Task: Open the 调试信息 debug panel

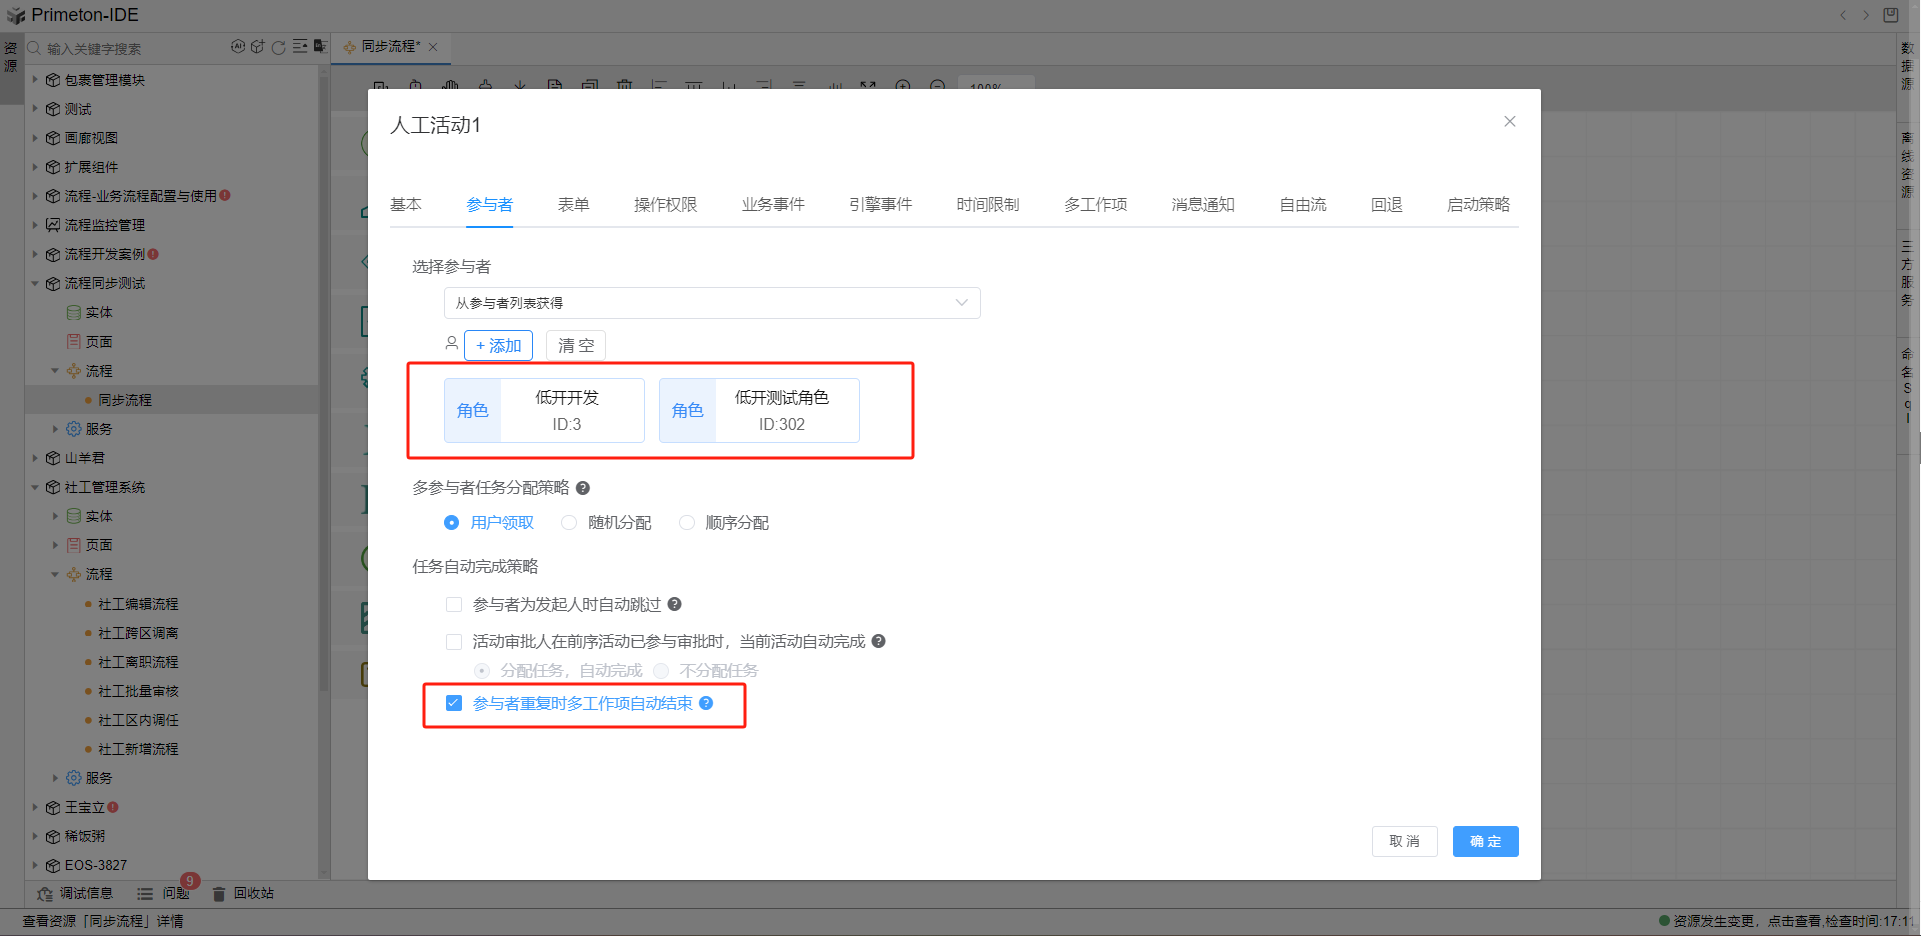Action: pos(75,893)
